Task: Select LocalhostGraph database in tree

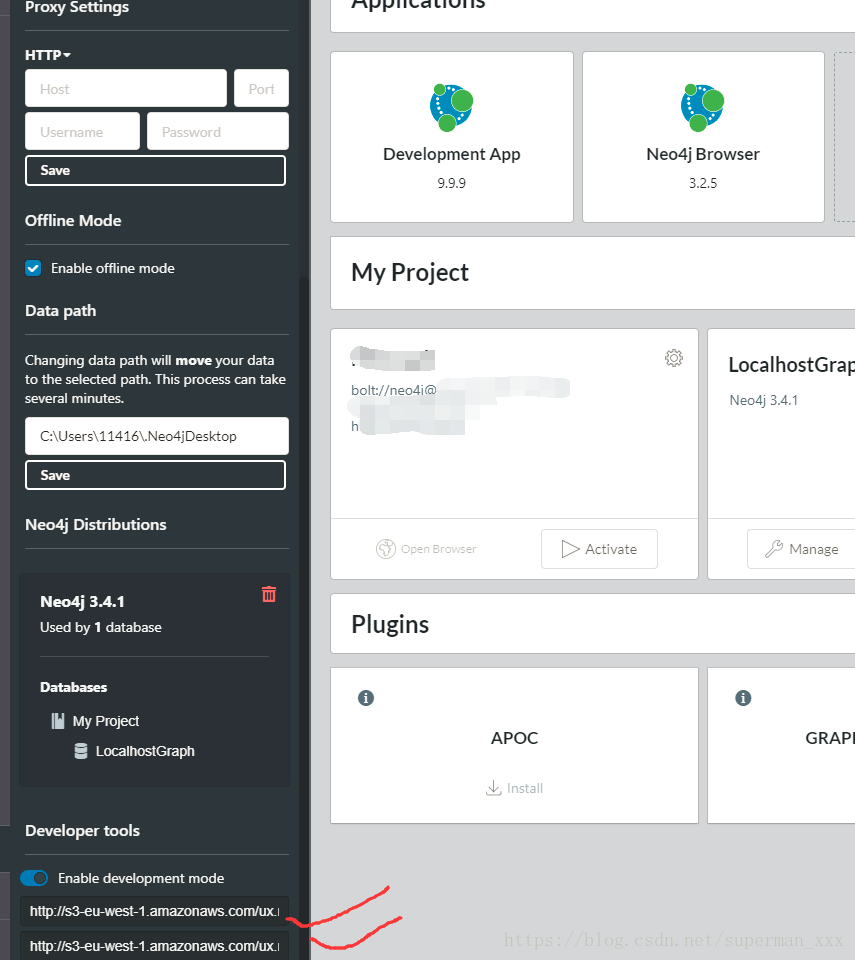Action: point(145,751)
